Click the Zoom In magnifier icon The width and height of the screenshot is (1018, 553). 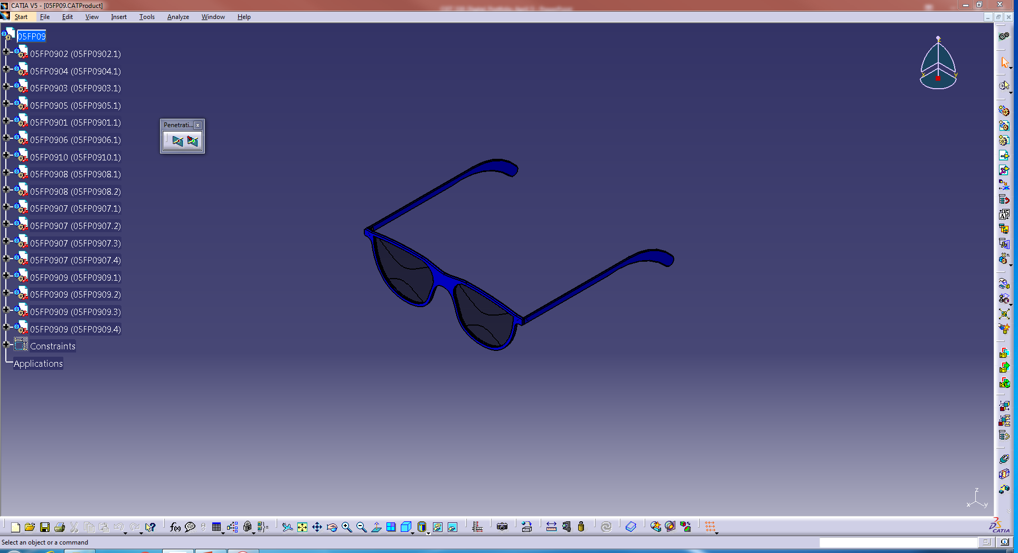[346, 527]
